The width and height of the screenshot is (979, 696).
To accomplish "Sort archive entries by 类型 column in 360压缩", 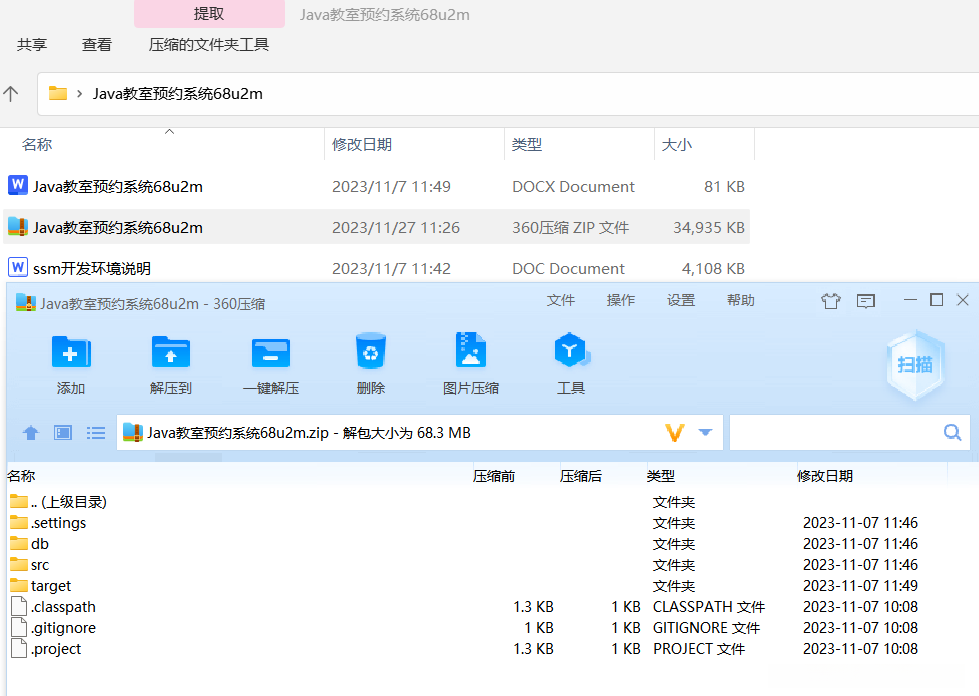I will [x=661, y=476].
